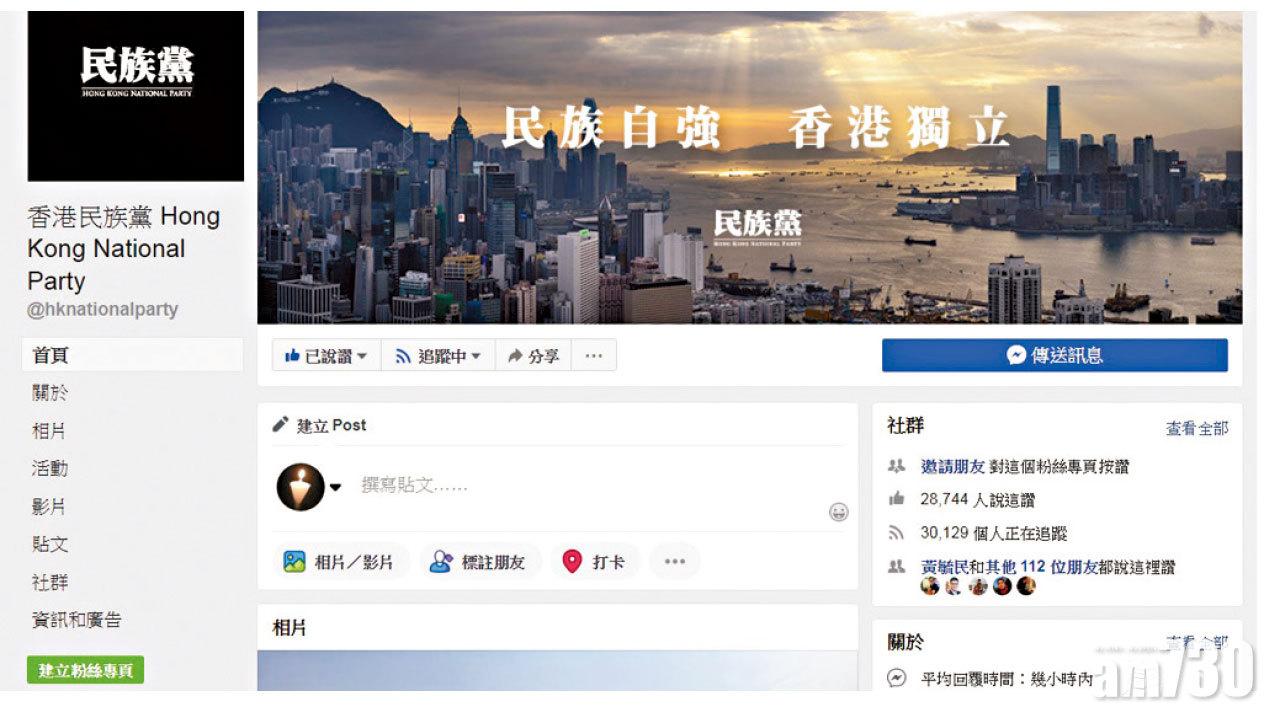Click the green 建立粉絲專頁 button
The height and width of the screenshot is (720, 1280).
point(86,670)
